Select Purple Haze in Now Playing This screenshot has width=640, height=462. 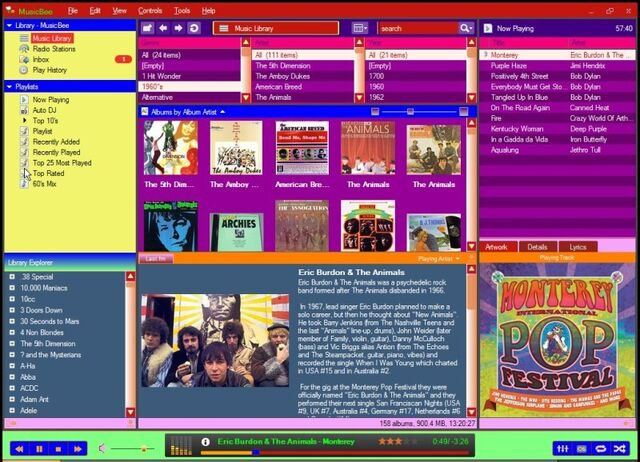tap(557, 65)
